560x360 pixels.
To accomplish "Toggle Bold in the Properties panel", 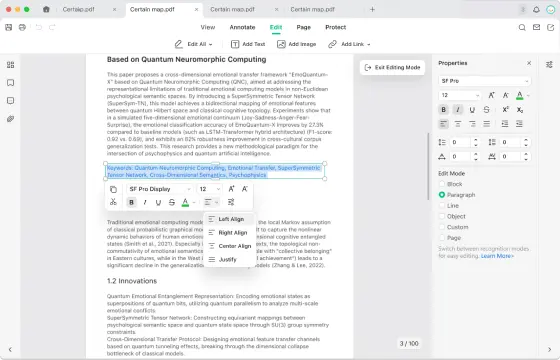I will pyautogui.click(x=444, y=110).
